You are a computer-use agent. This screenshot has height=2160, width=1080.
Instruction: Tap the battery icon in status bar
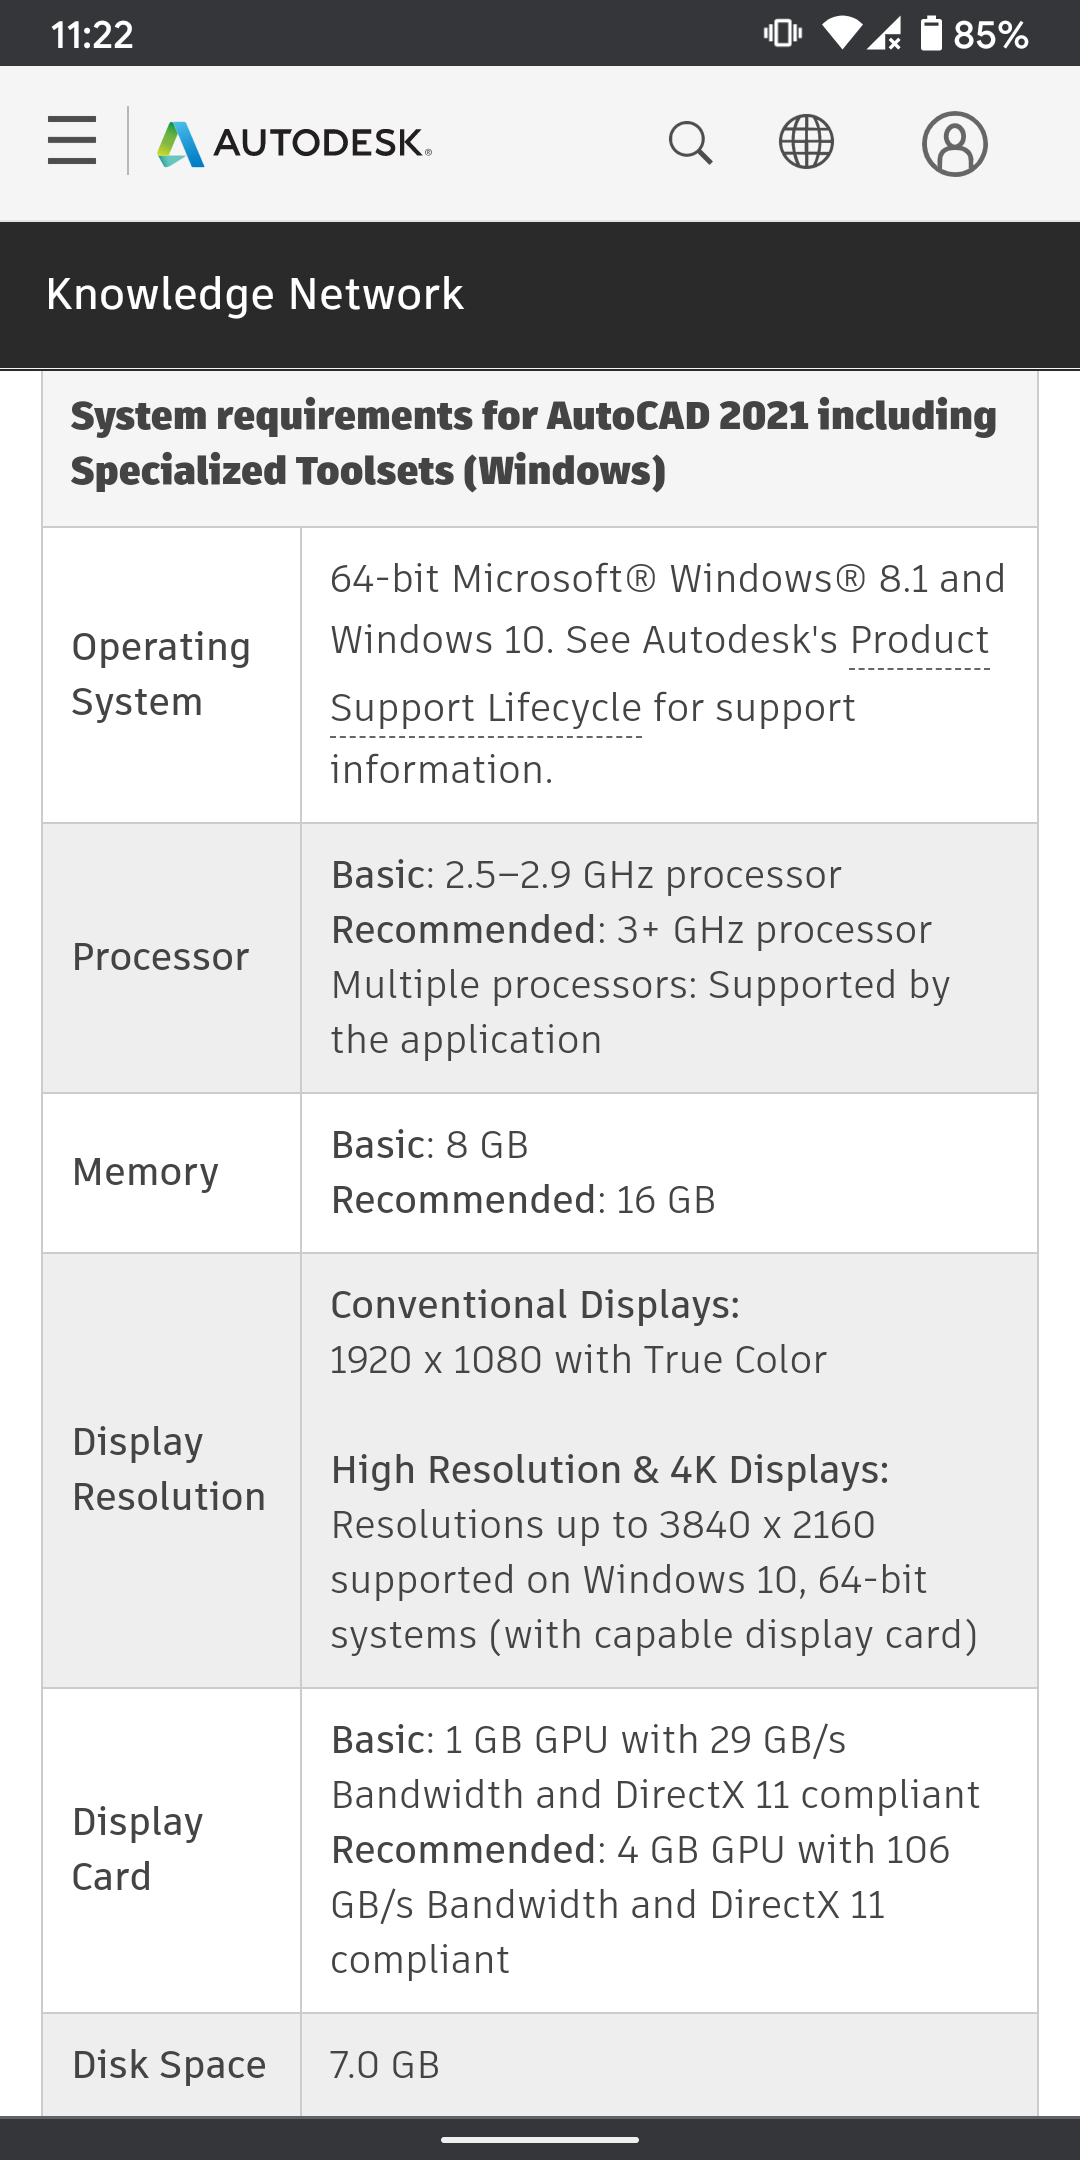click(931, 34)
